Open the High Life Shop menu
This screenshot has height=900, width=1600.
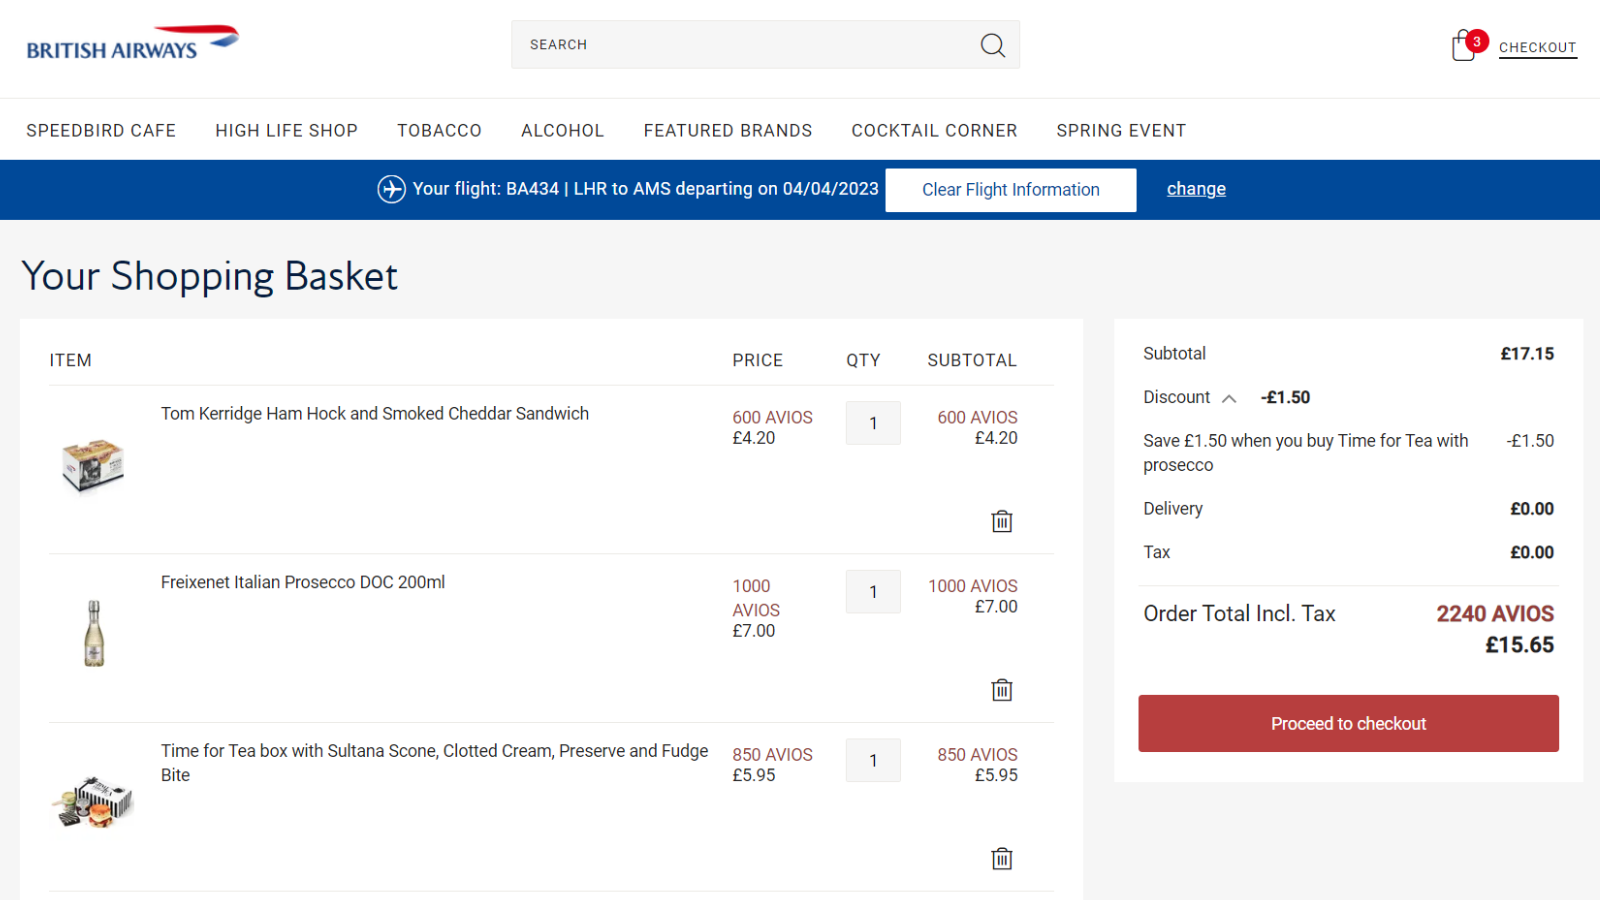(286, 131)
